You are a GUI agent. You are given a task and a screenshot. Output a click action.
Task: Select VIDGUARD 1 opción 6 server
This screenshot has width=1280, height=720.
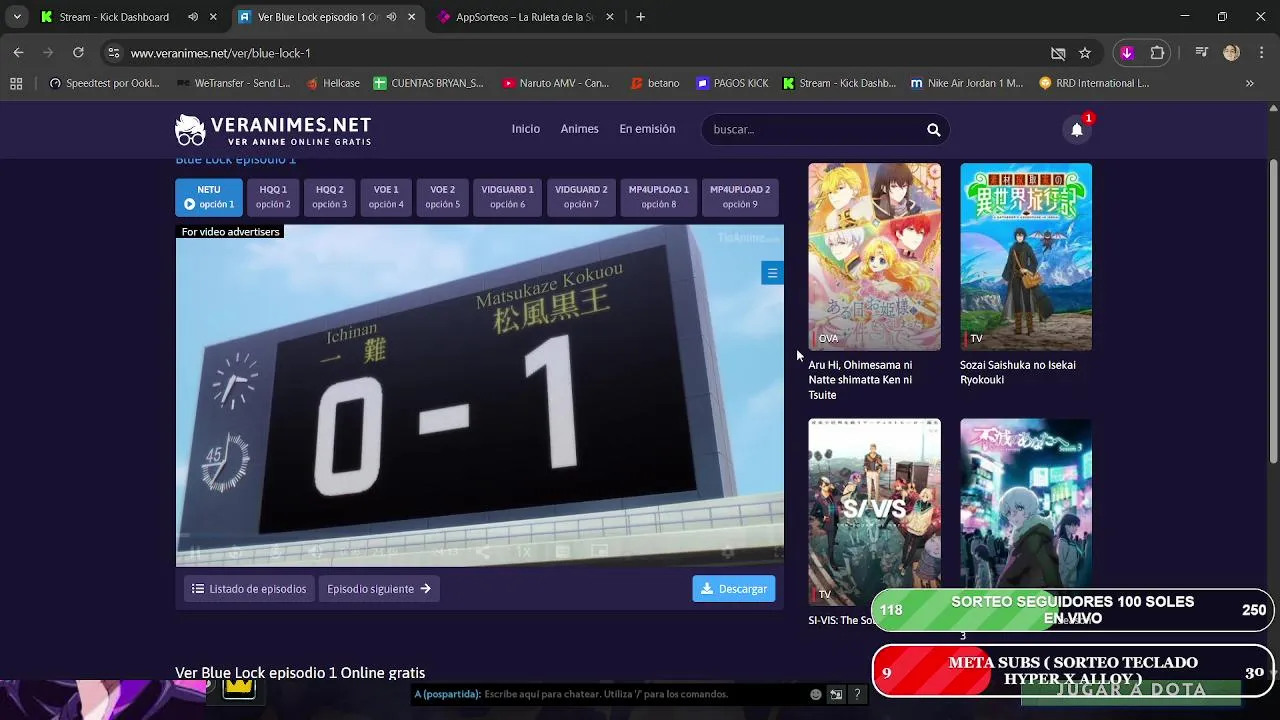[507, 197]
